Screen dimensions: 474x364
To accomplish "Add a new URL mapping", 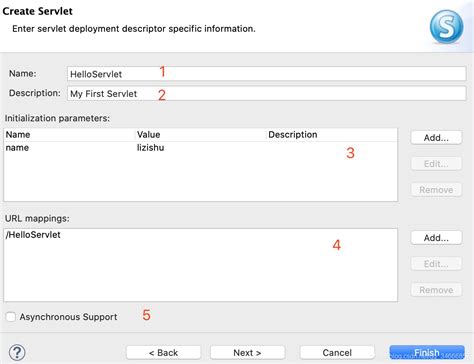I will pos(436,238).
